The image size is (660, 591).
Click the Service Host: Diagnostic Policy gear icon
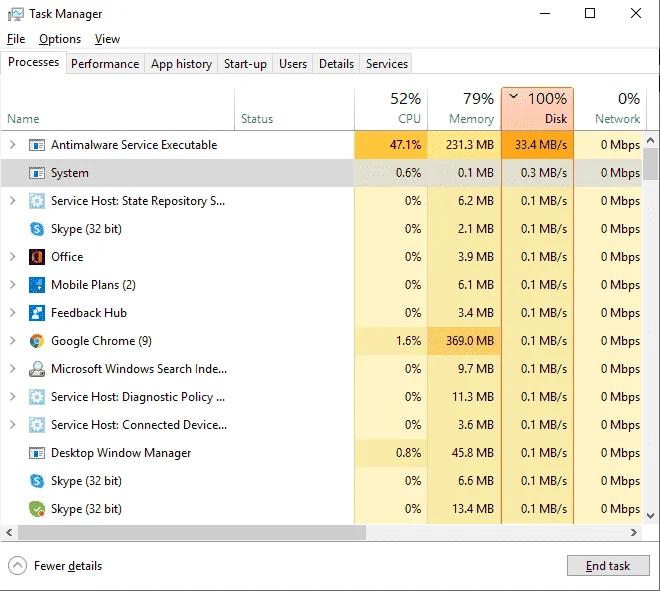(37, 397)
